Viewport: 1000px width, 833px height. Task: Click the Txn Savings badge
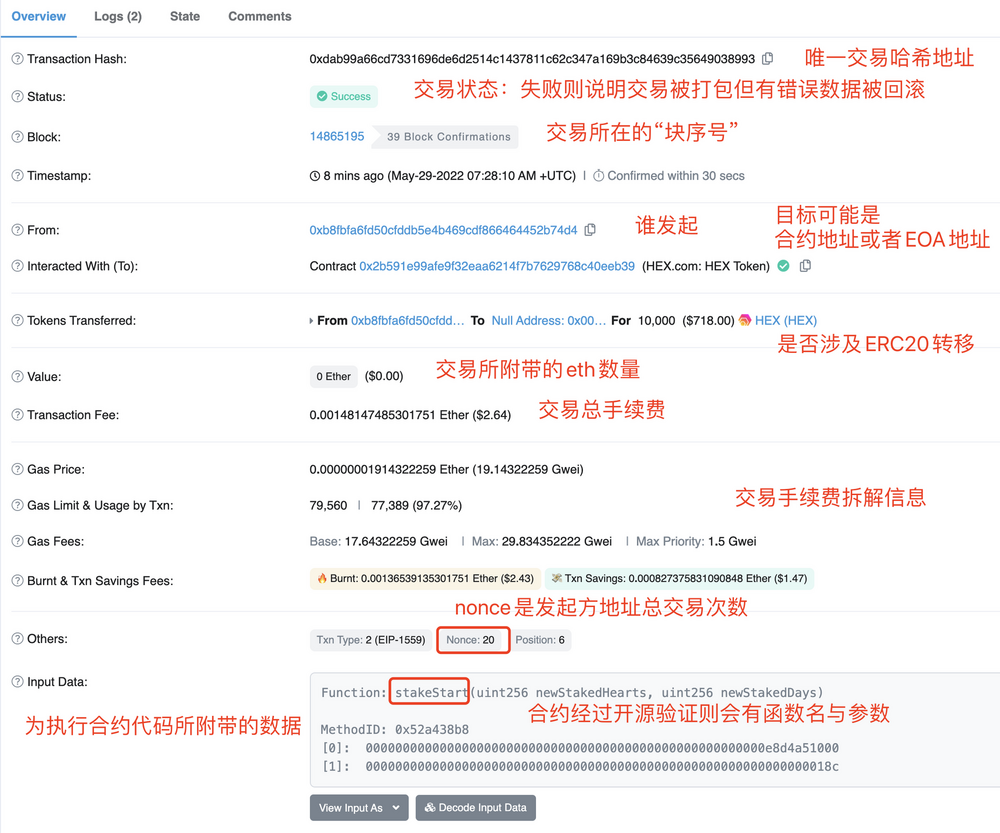[x=679, y=579]
